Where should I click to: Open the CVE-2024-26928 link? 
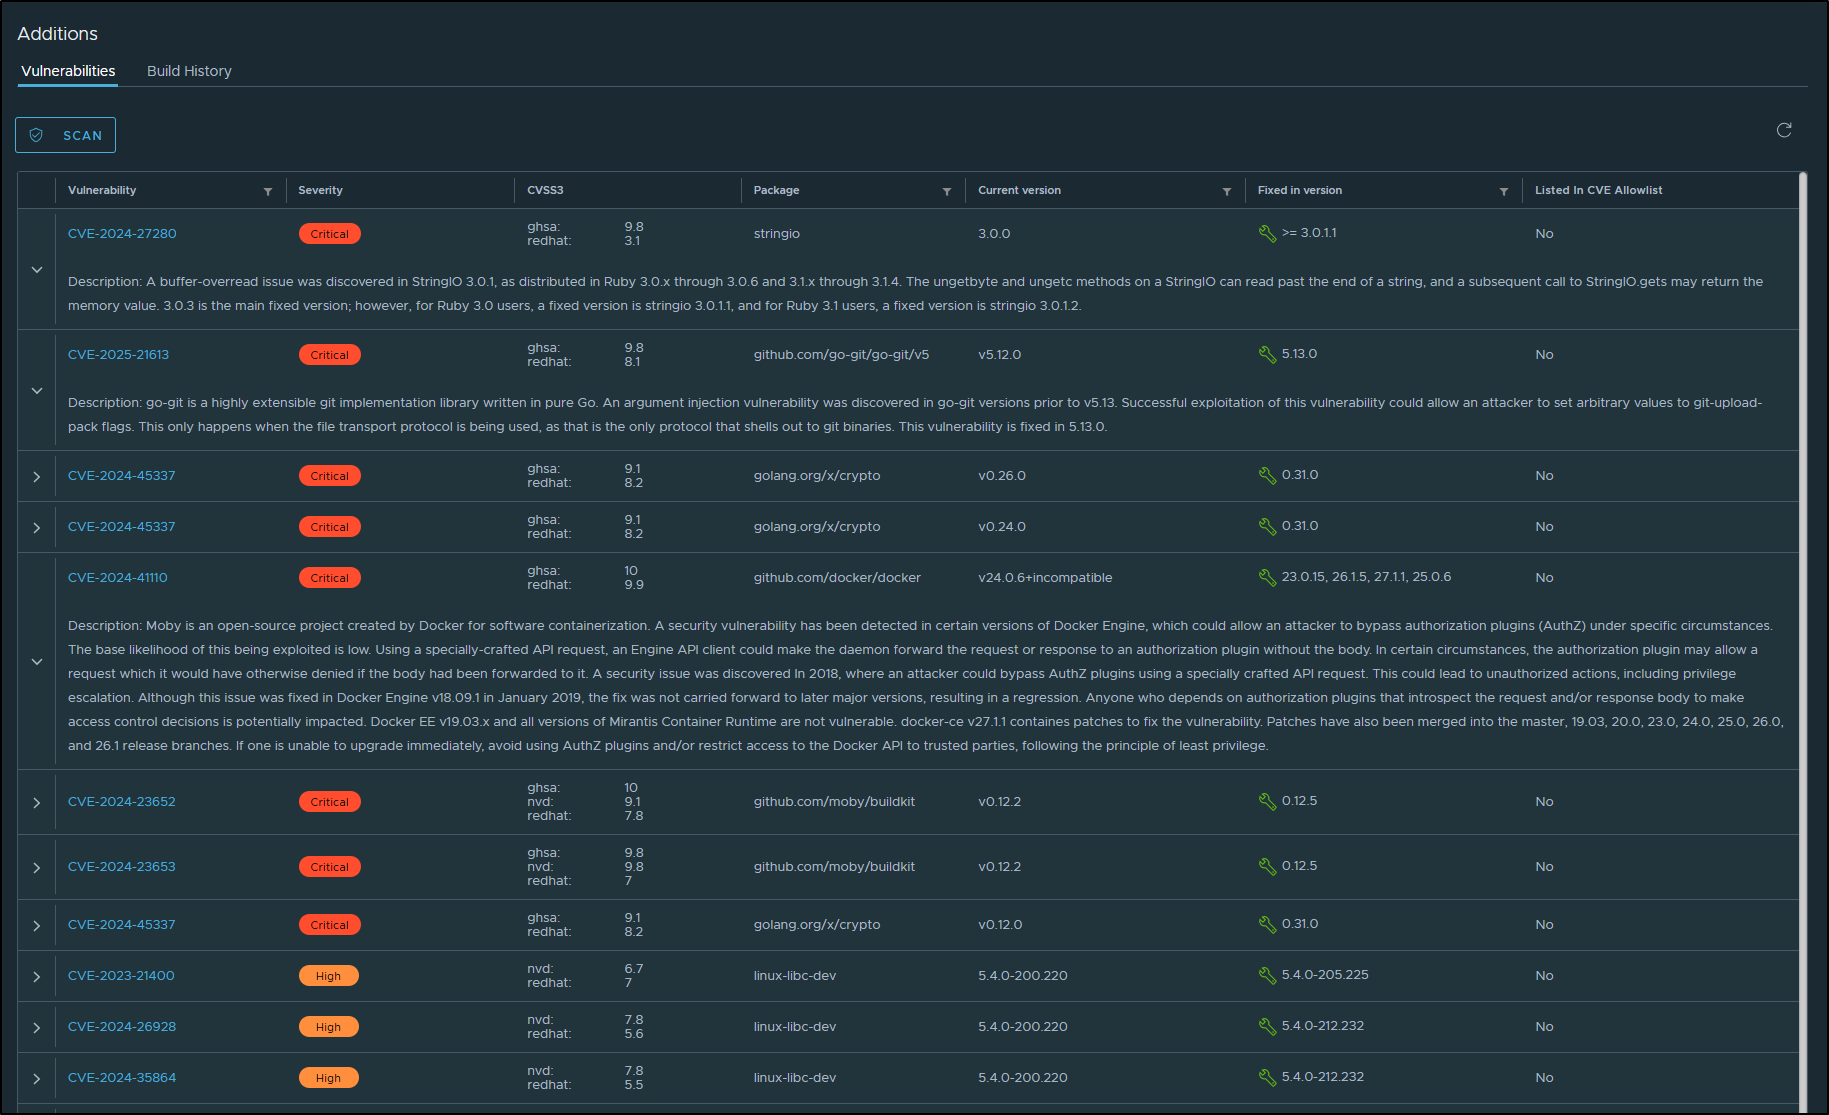[122, 1027]
